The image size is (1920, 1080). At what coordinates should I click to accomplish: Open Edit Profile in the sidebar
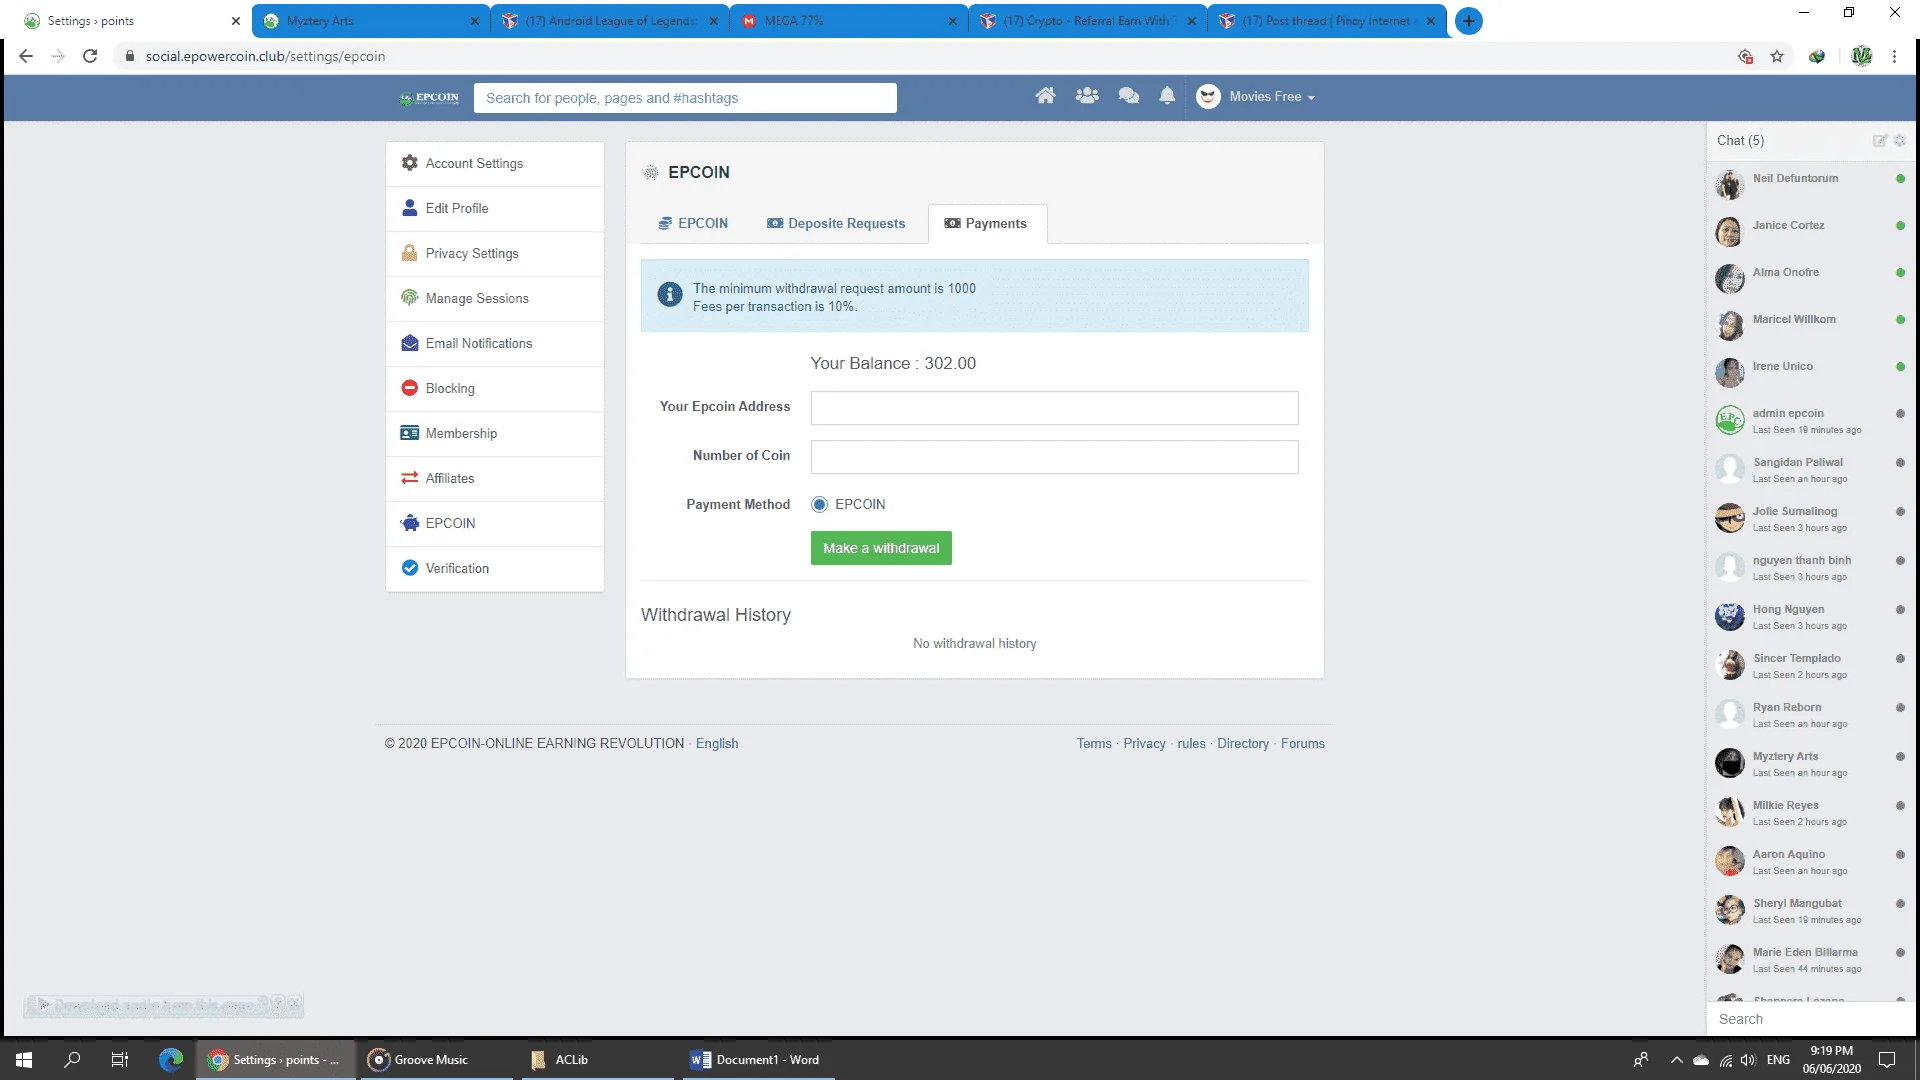click(495, 209)
